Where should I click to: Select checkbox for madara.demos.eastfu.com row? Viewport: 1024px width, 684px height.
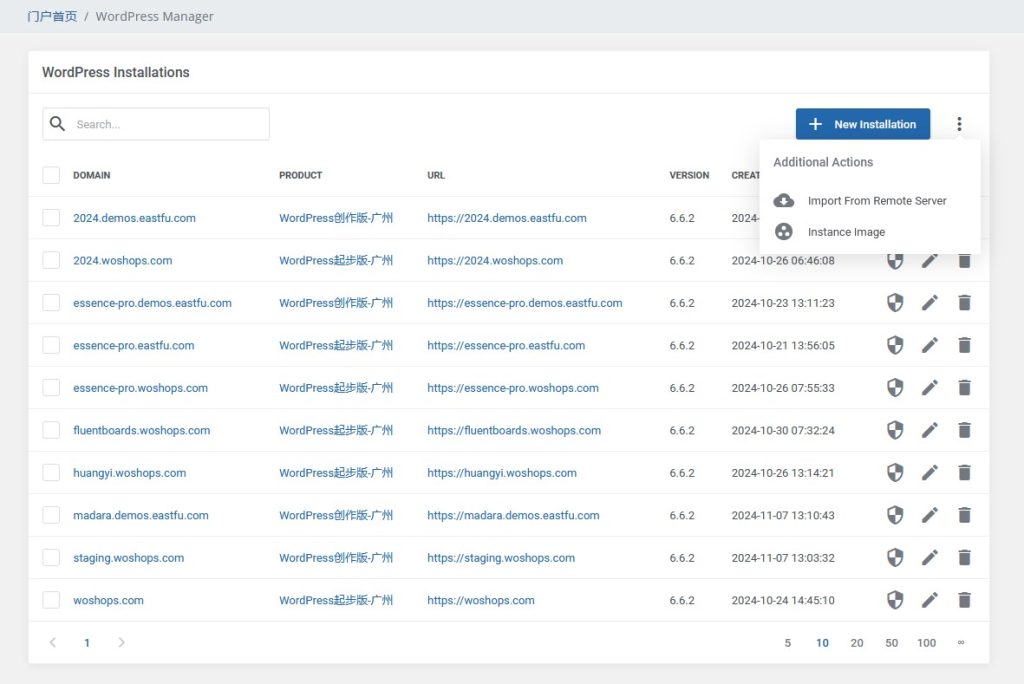(x=51, y=515)
